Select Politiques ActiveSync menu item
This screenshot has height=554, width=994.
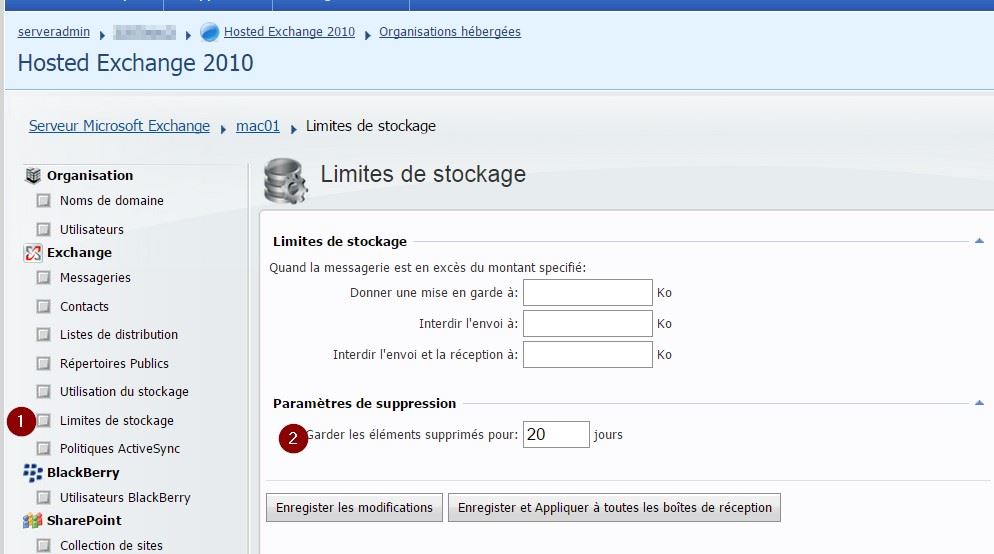tap(120, 449)
